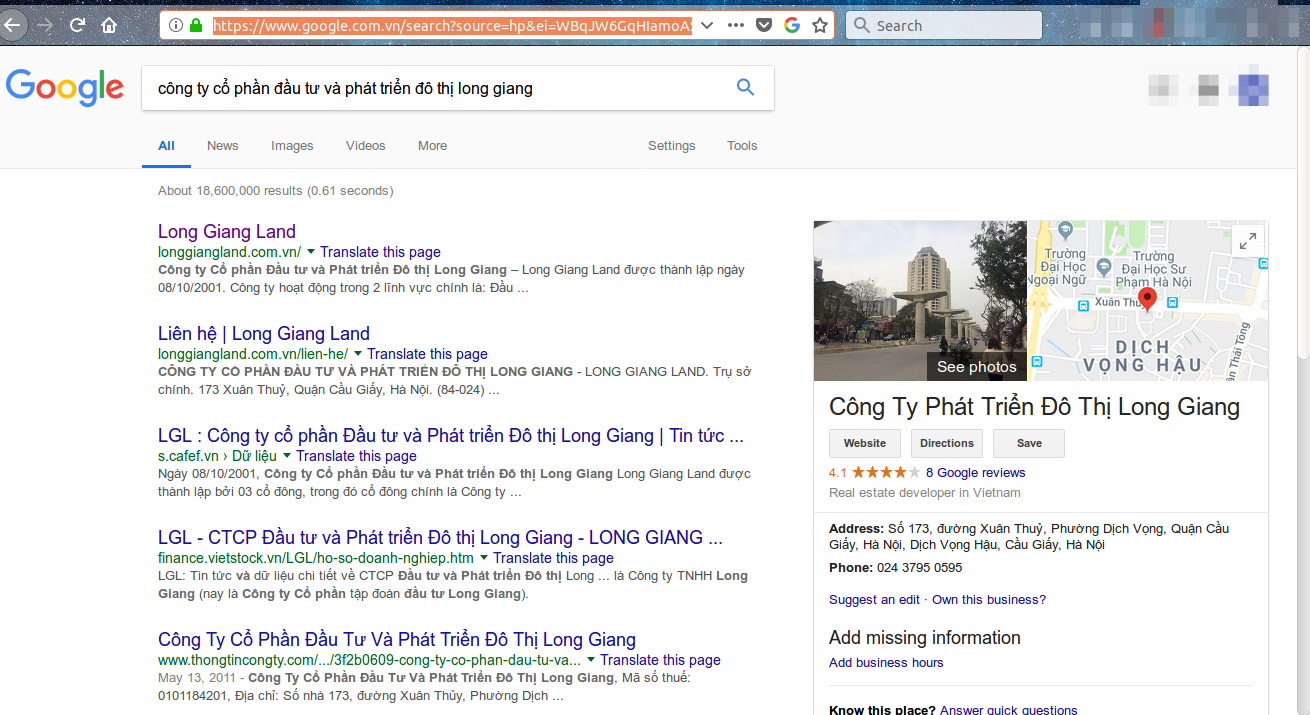
Task: Bookmark this page with the star icon
Action: coord(820,25)
